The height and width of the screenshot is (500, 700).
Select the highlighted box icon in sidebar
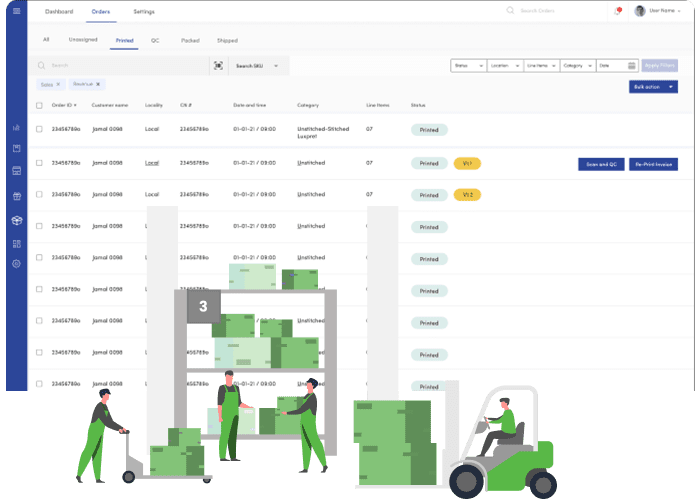(16, 220)
